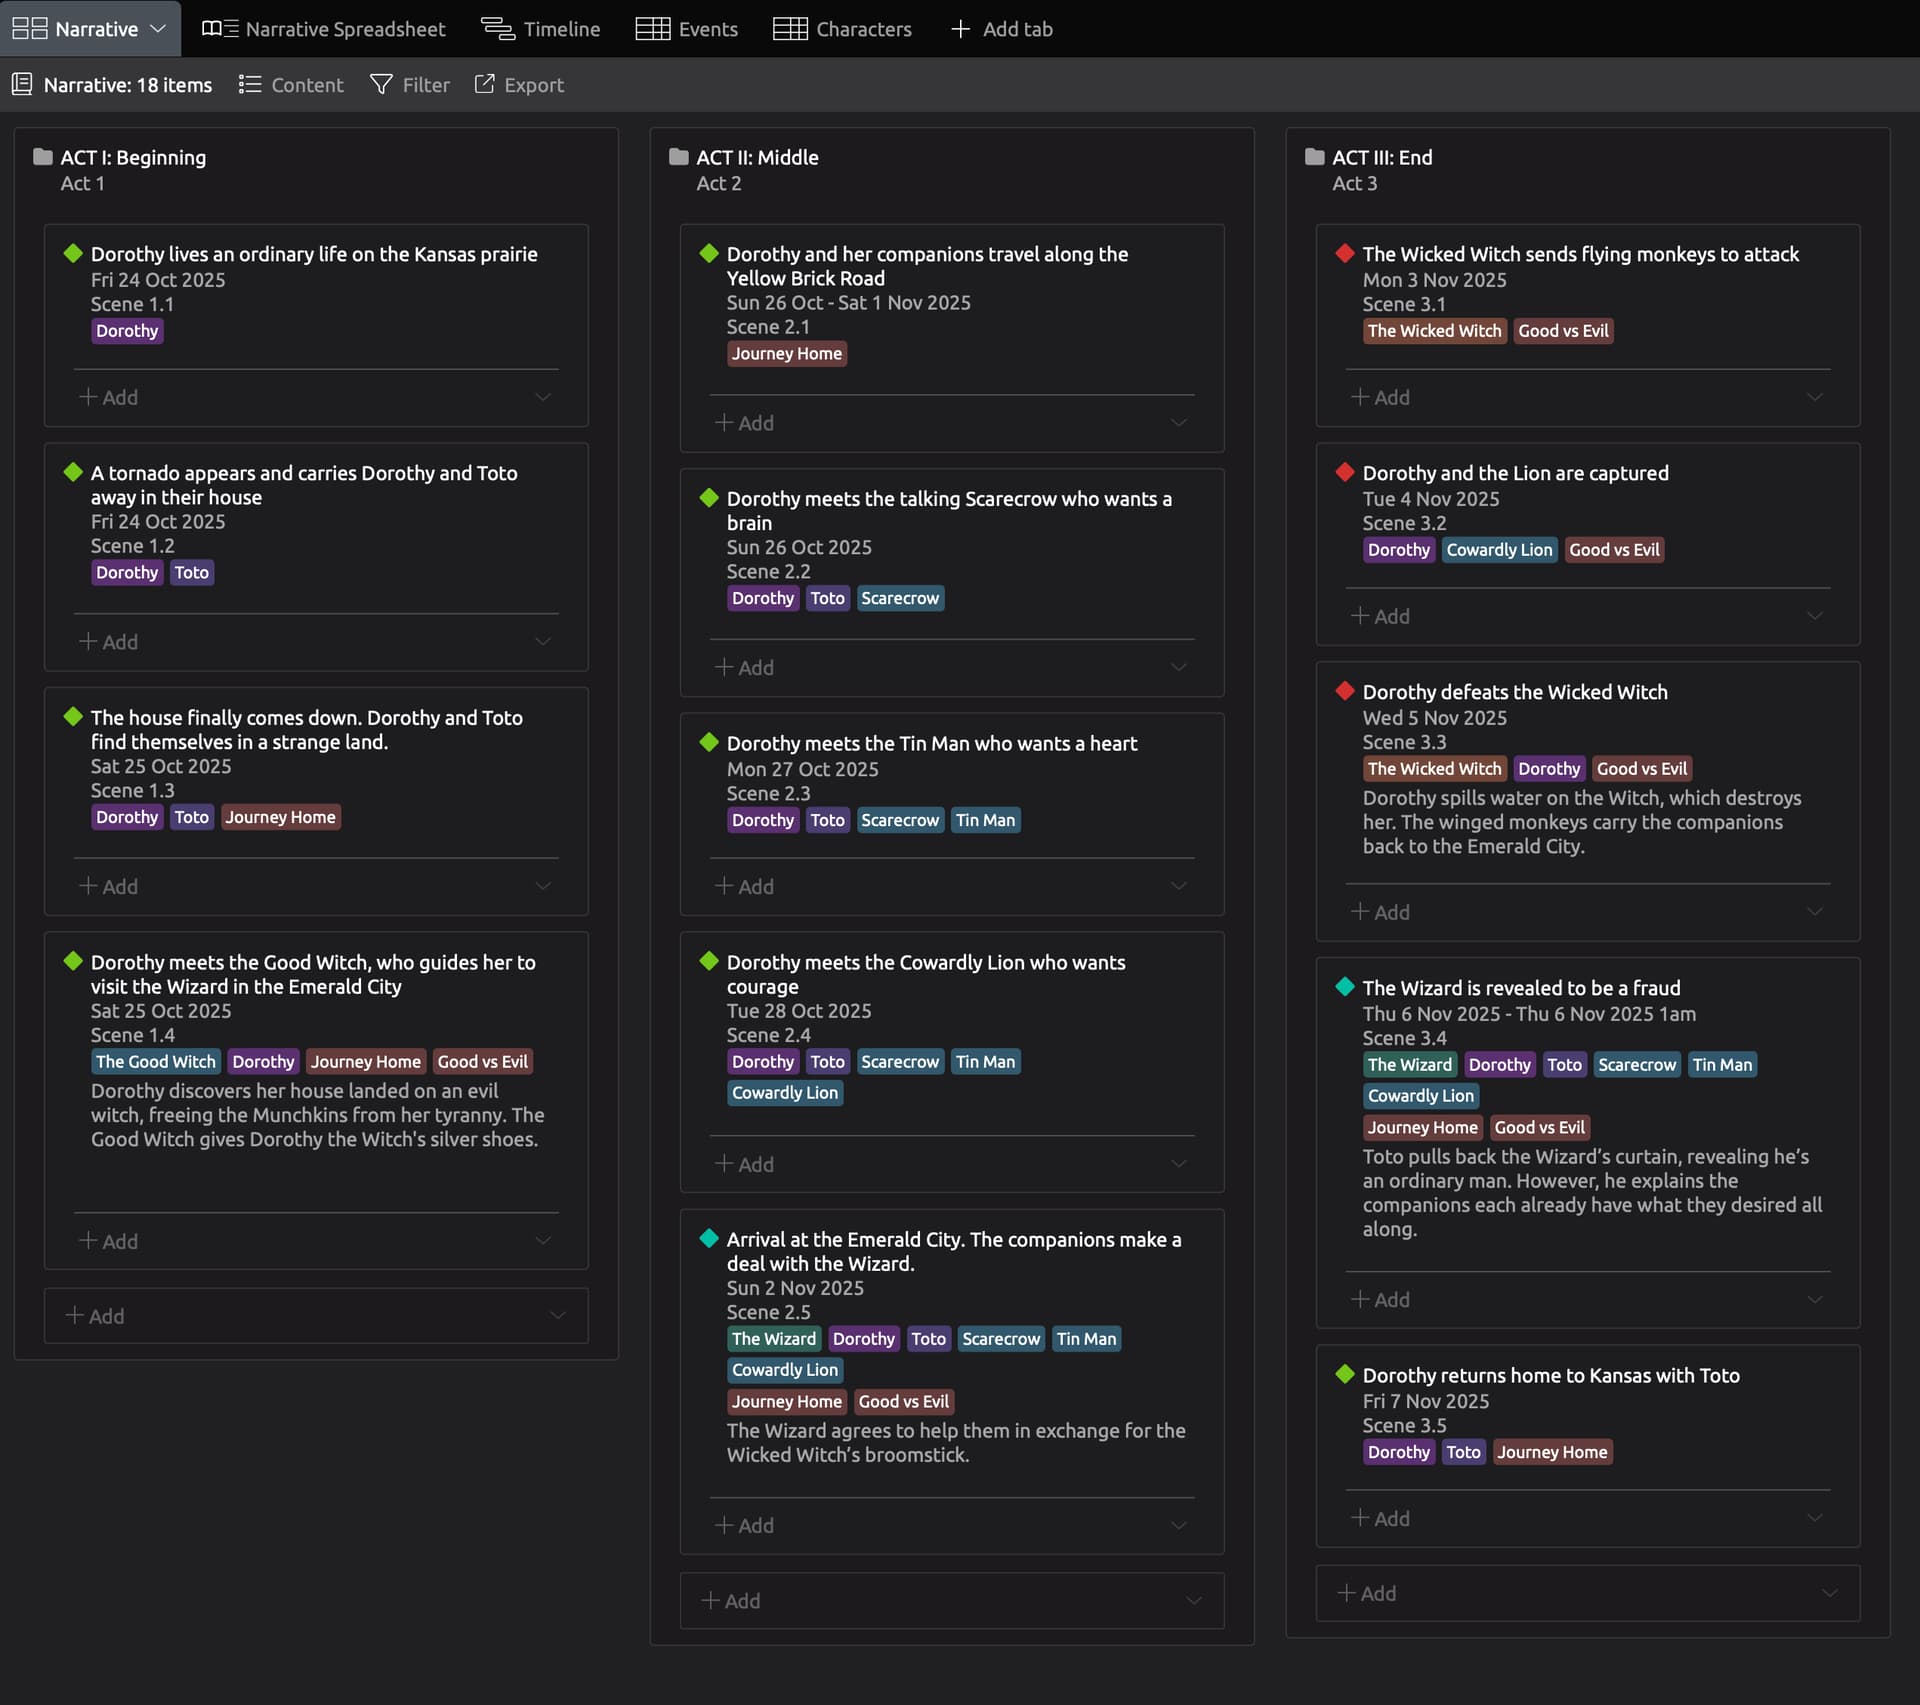Click the ACT I: Beginning folder icon
1920x1705 pixels.
click(x=42, y=157)
